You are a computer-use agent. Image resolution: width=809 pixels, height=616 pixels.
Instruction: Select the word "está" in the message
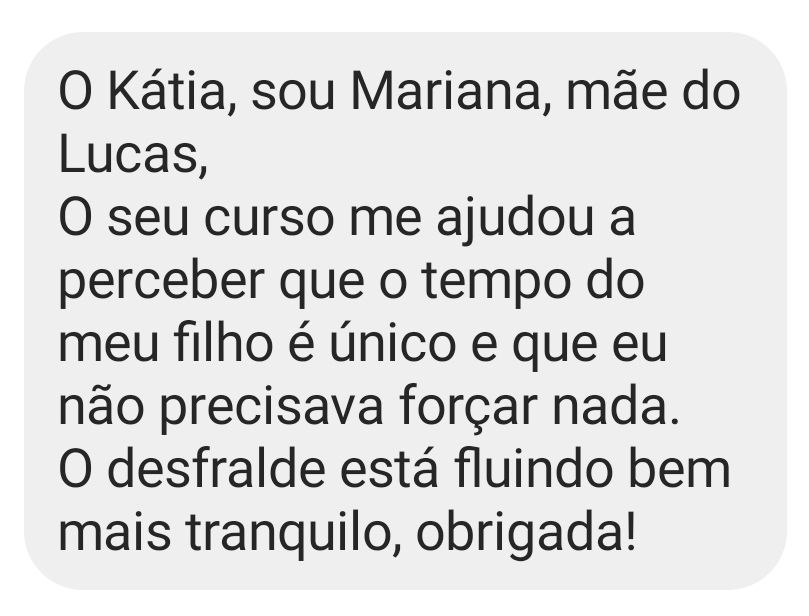point(390,468)
